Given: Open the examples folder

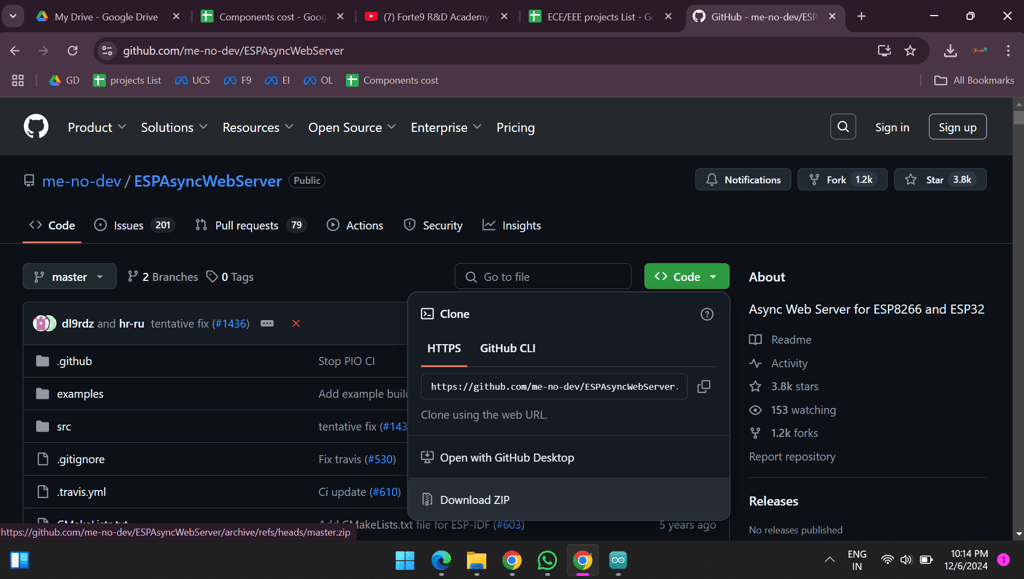Looking at the screenshot, I should click(x=80, y=394).
